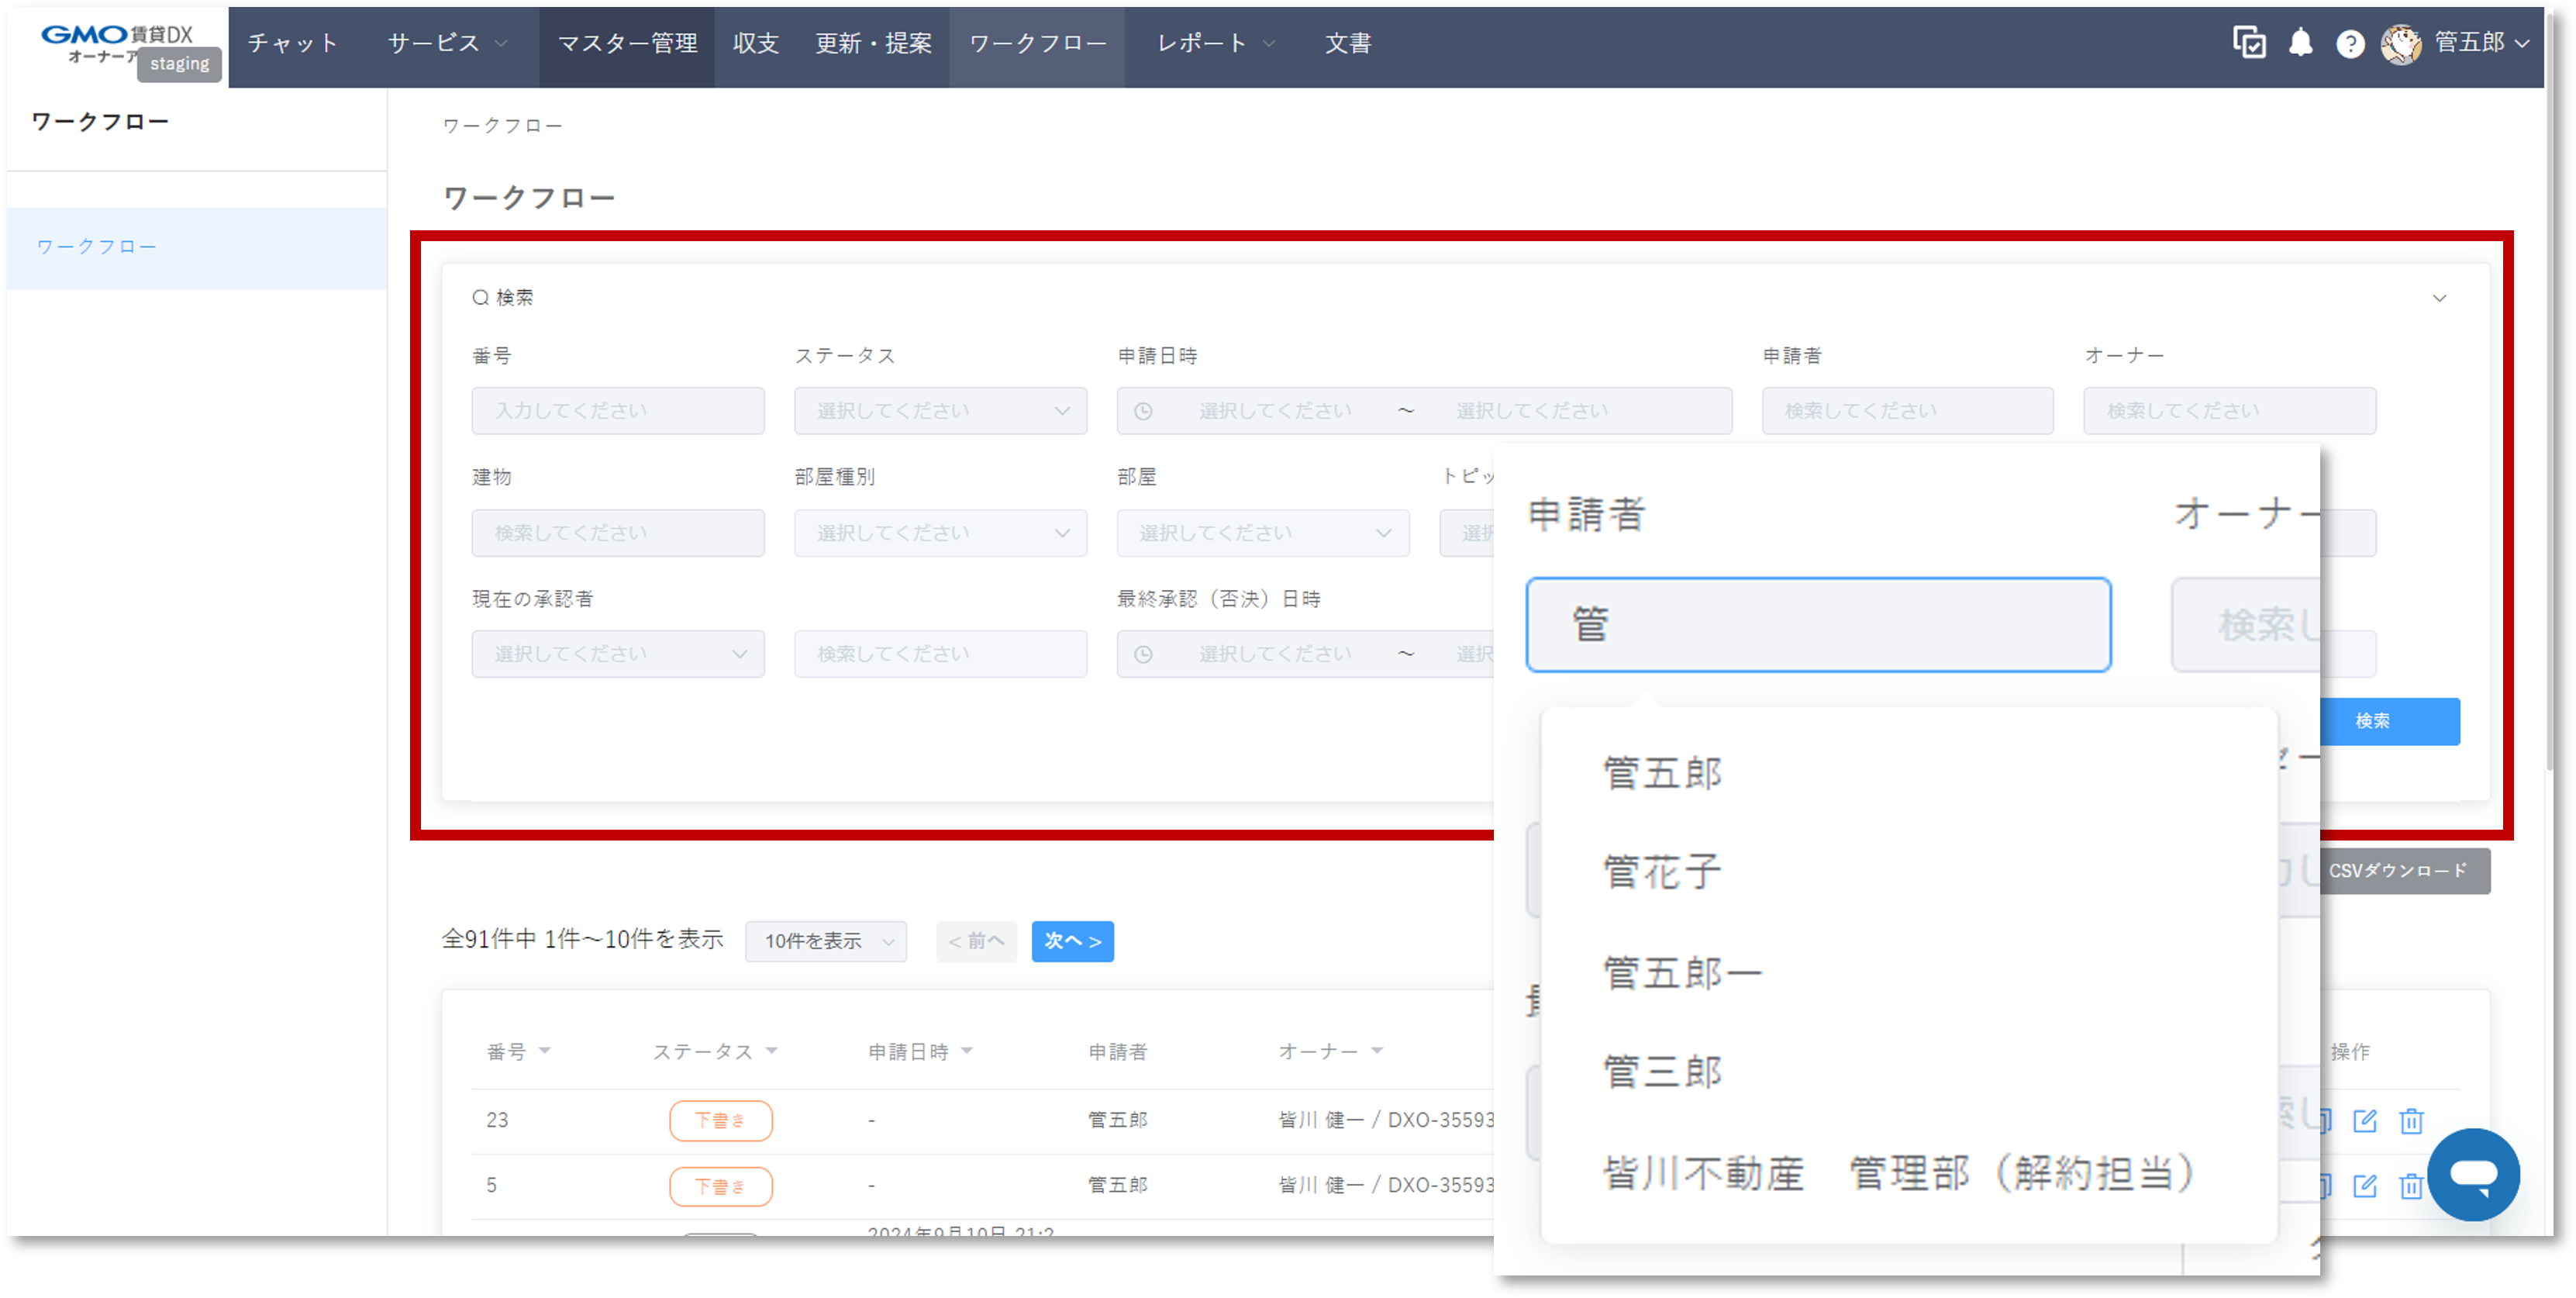Open the ステータス filter dropdown
The height and width of the screenshot is (1298, 2576).
pos(940,411)
